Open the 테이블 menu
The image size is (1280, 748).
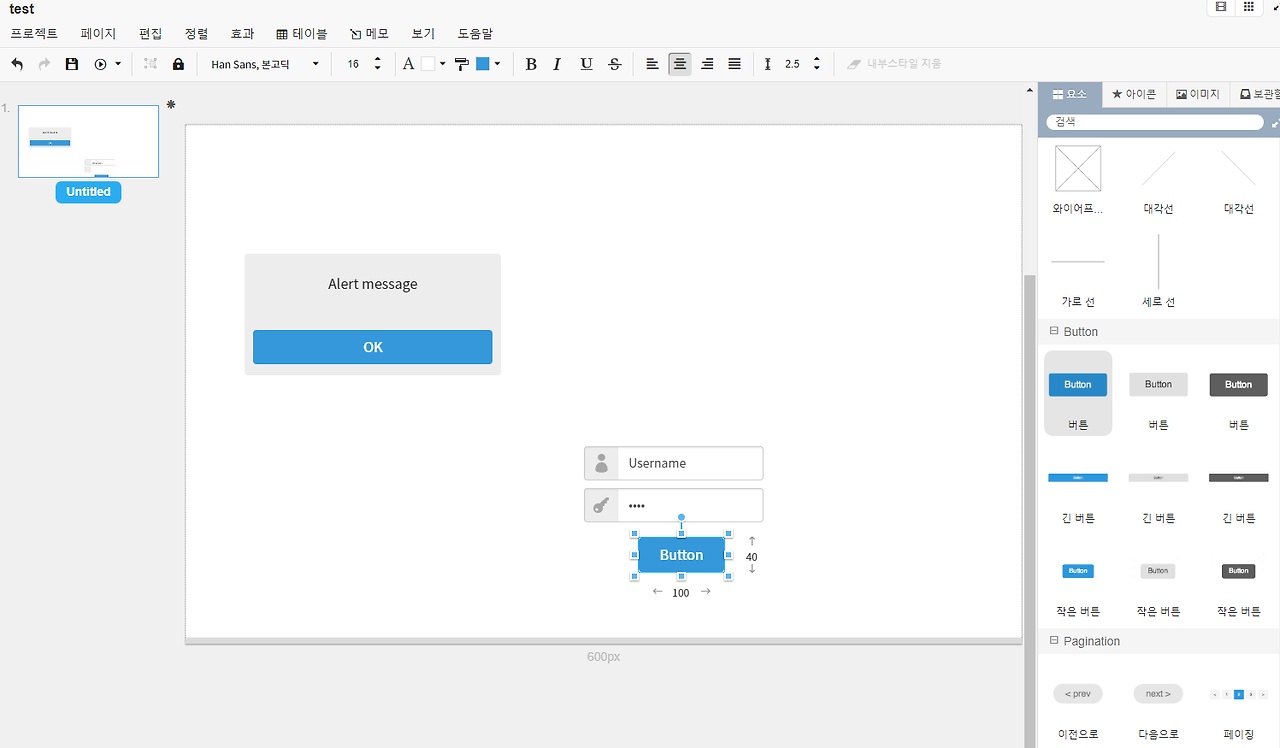point(302,34)
